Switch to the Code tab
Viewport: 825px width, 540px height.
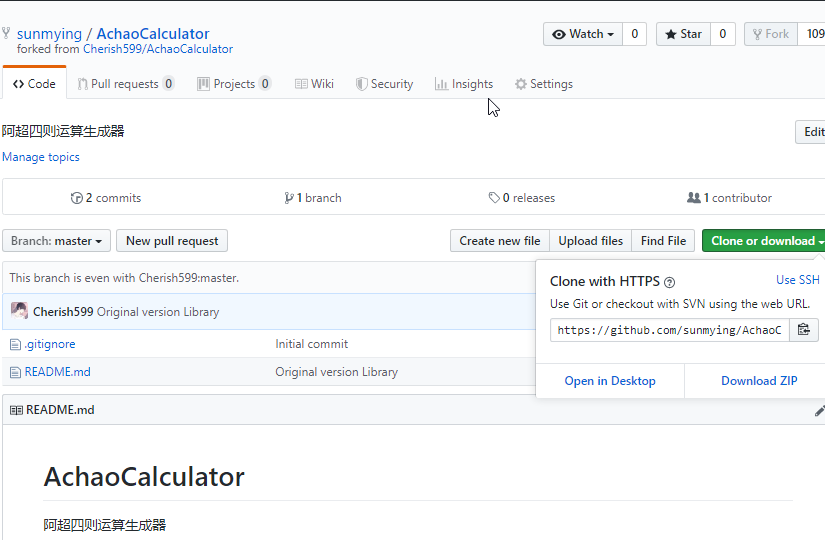34,84
